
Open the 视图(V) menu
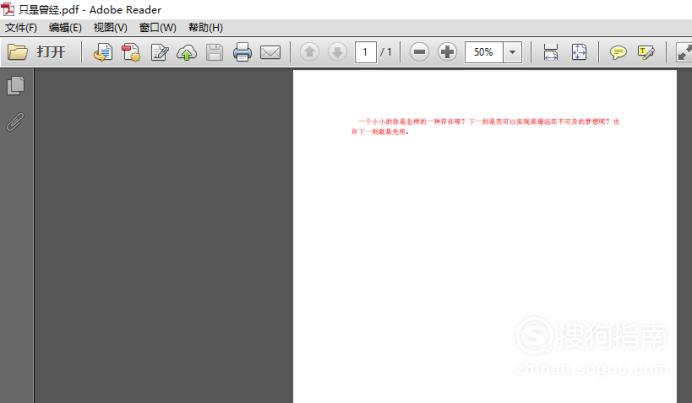pyautogui.click(x=110, y=28)
